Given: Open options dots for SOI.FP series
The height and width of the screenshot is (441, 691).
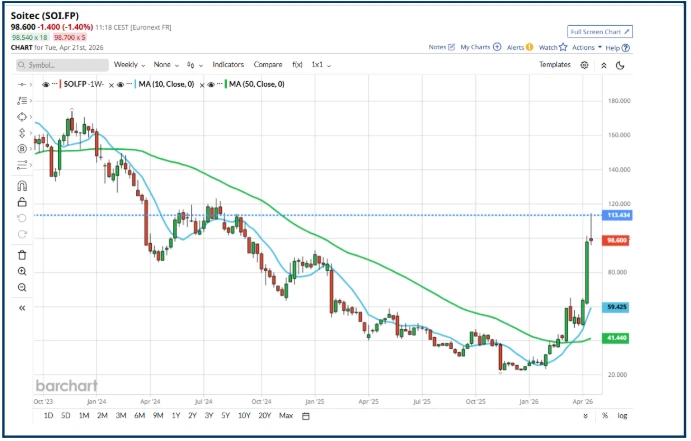Looking at the screenshot, I should tap(54, 84).
